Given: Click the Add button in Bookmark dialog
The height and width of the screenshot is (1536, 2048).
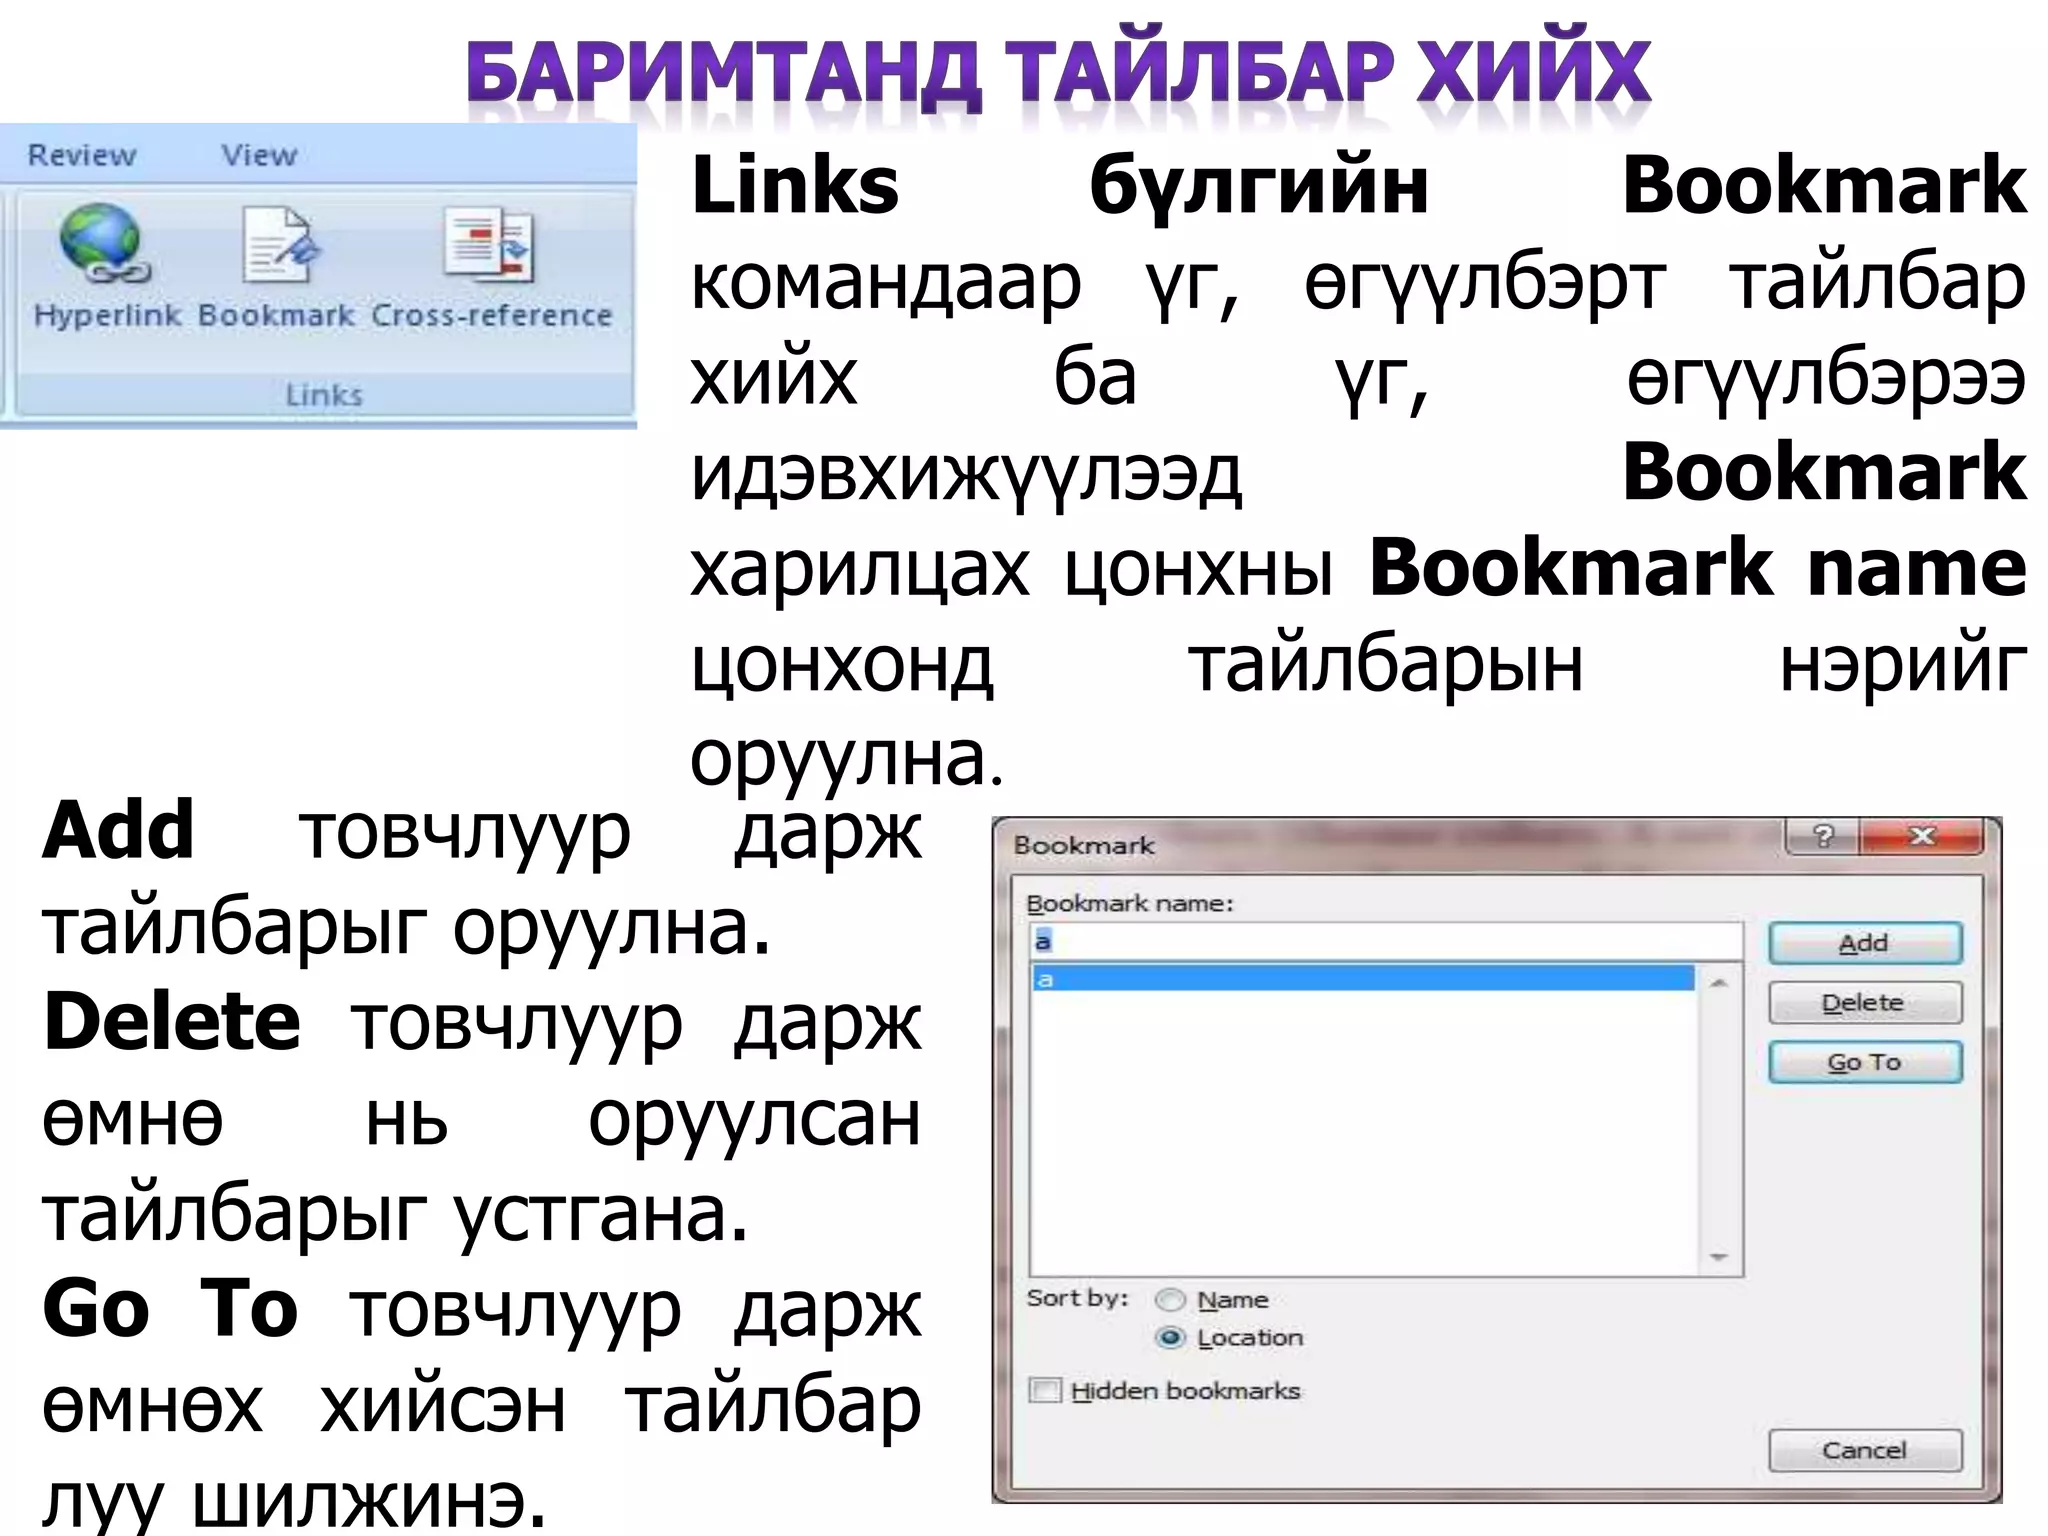Looking at the screenshot, I should (1865, 943).
